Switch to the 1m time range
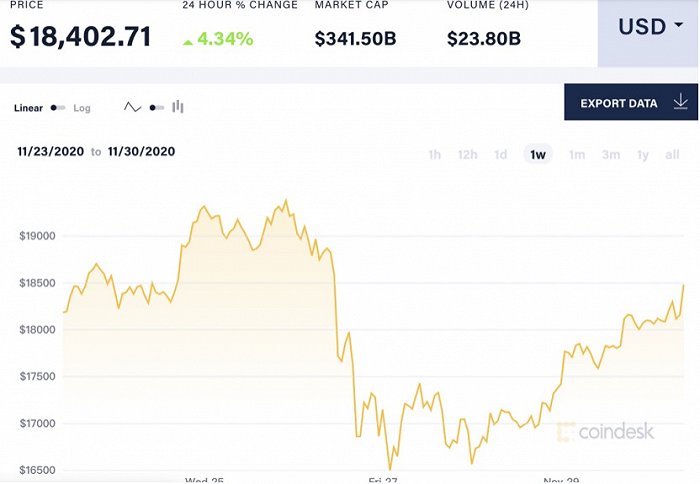 (x=577, y=154)
